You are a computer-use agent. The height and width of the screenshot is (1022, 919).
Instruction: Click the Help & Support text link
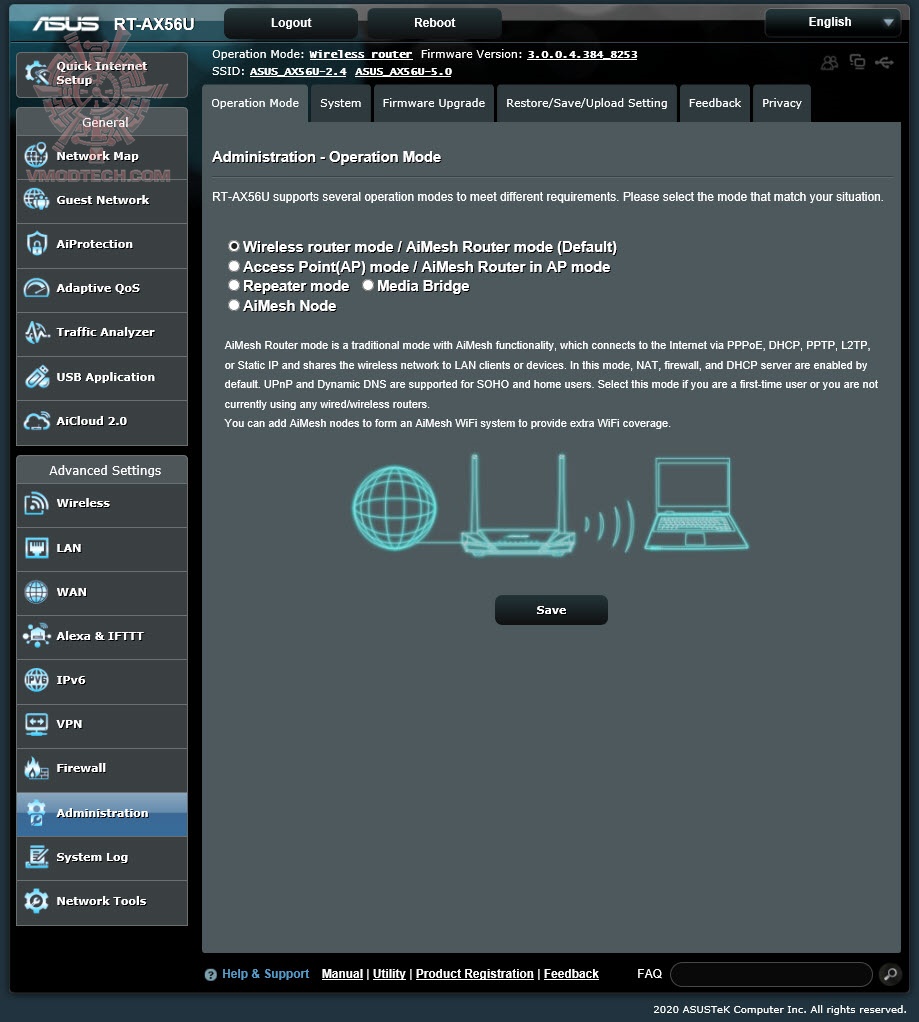pos(265,974)
